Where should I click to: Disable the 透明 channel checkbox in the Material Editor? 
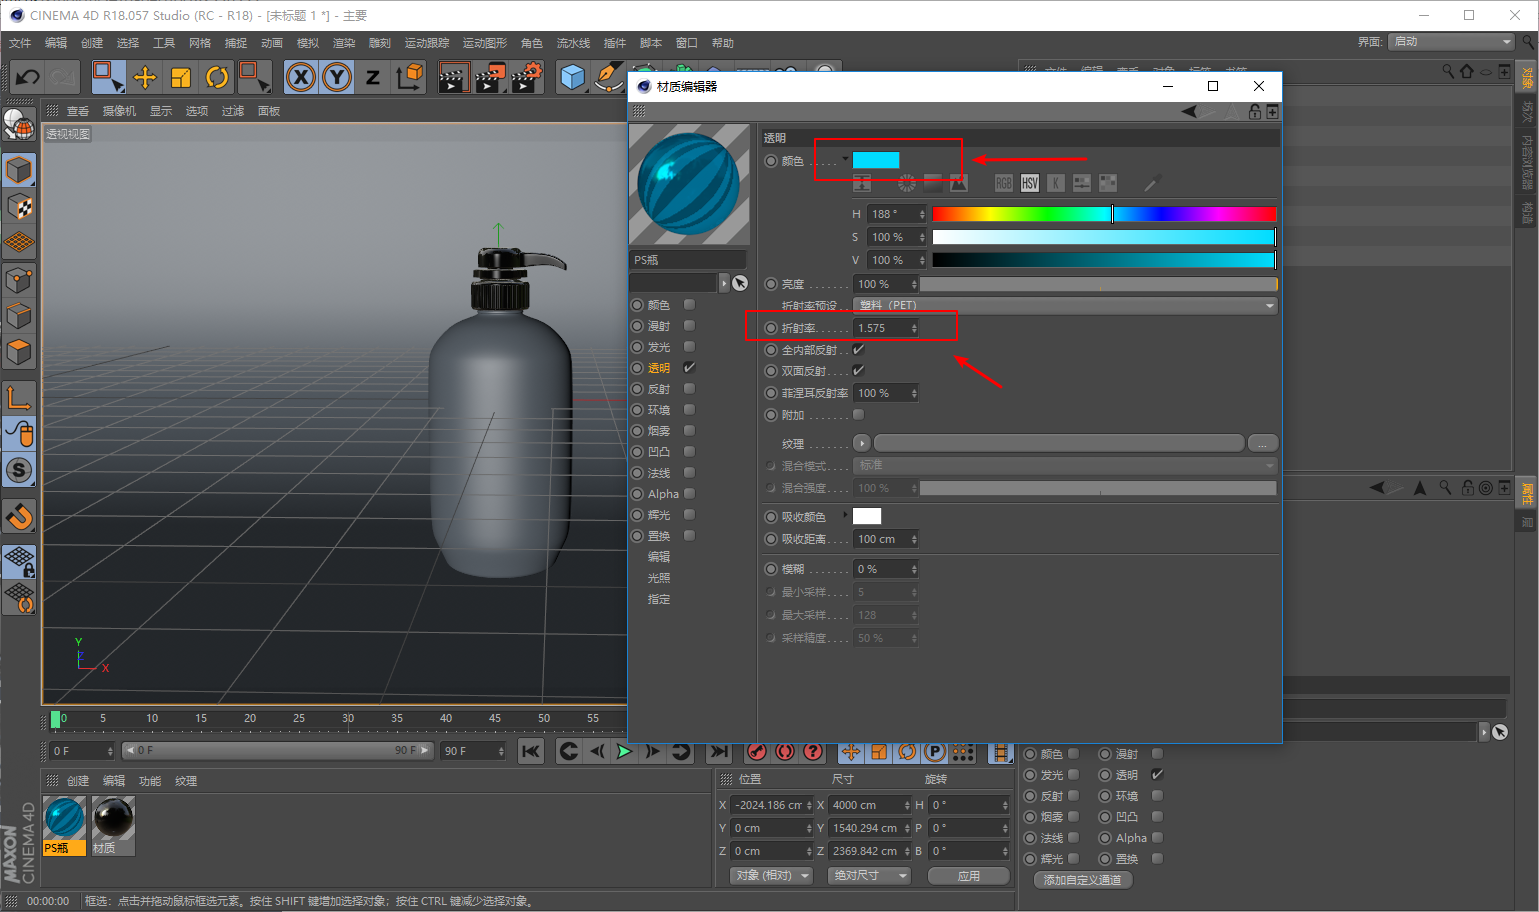pyautogui.click(x=689, y=368)
